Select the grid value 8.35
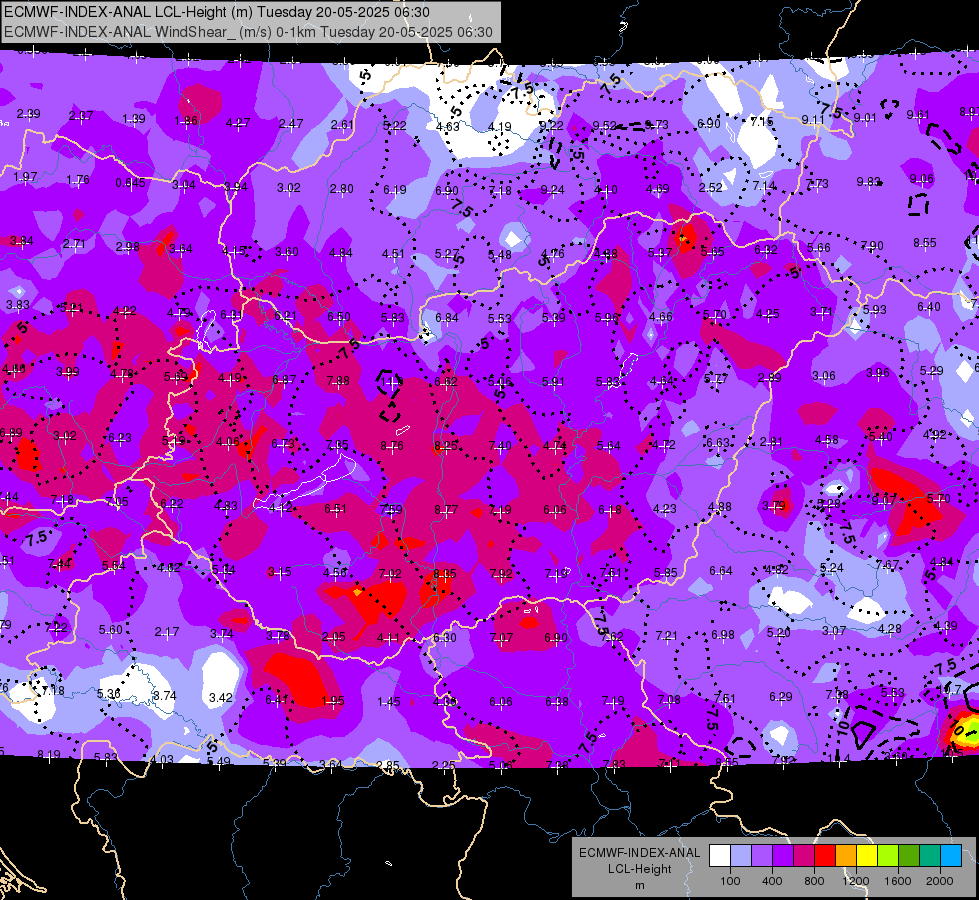The width and height of the screenshot is (979, 900). [445, 573]
